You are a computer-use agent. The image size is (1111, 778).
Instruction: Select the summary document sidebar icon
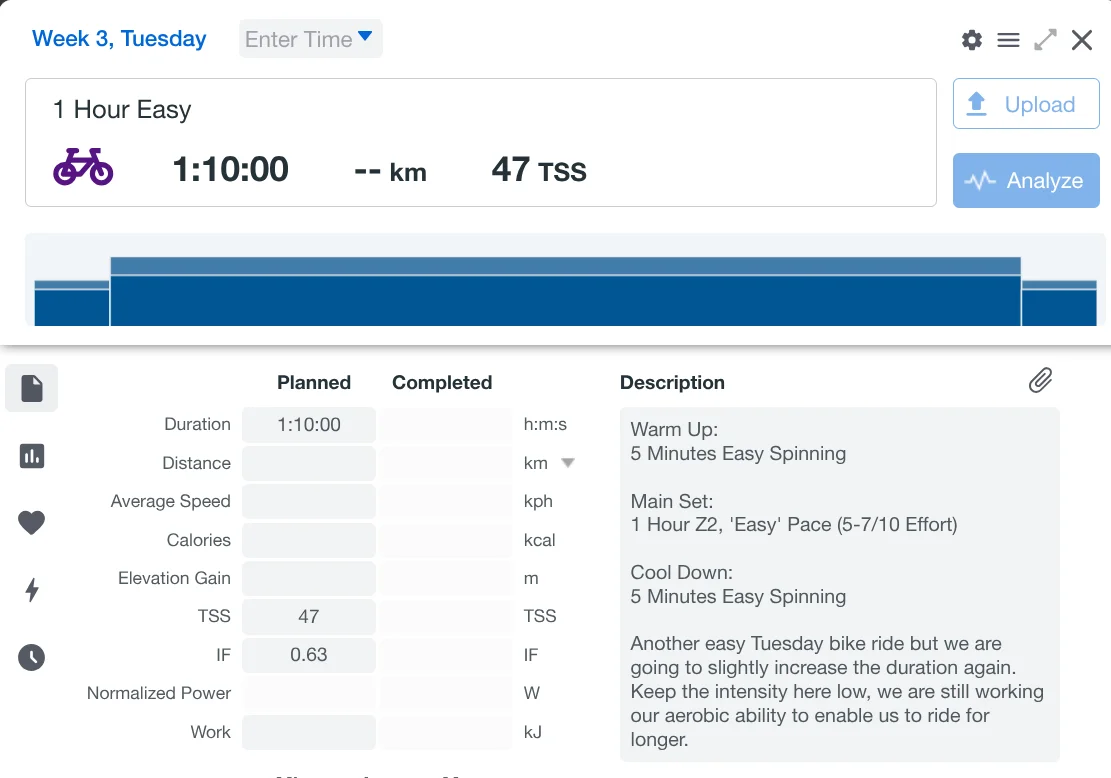tap(32, 388)
